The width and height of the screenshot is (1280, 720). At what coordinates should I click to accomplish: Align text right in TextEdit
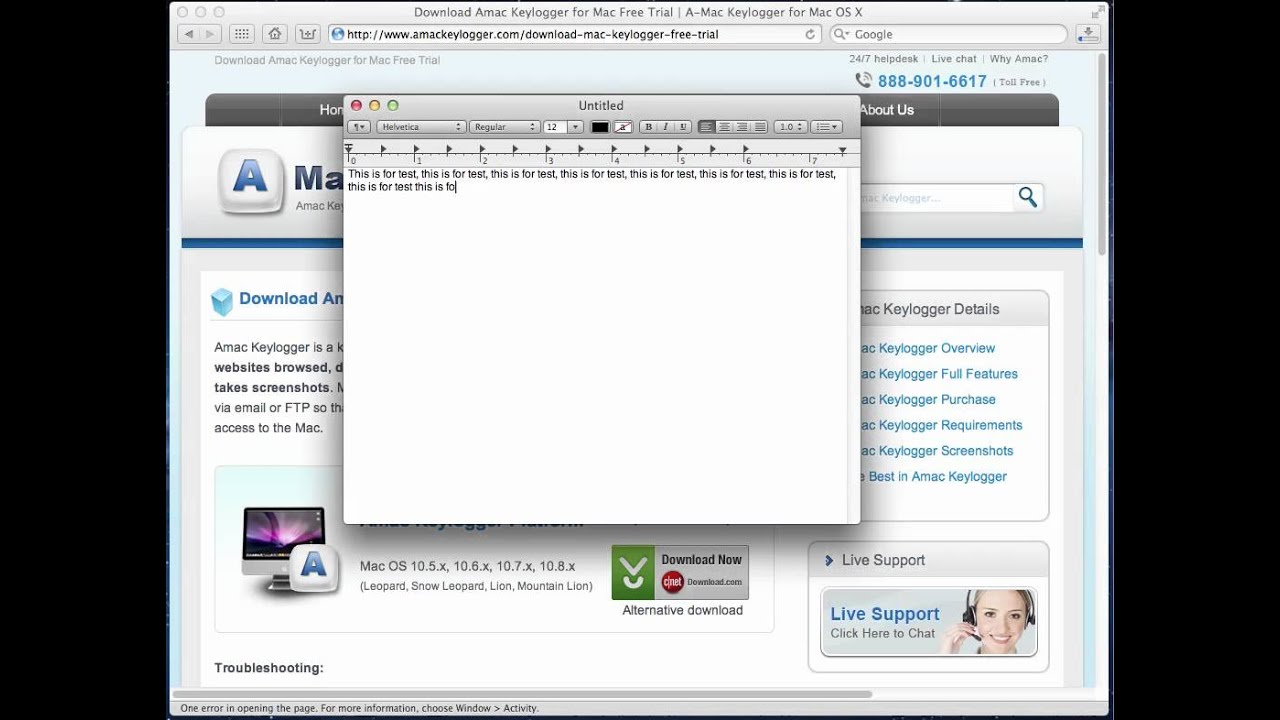pyautogui.click(x=742, y=127)
